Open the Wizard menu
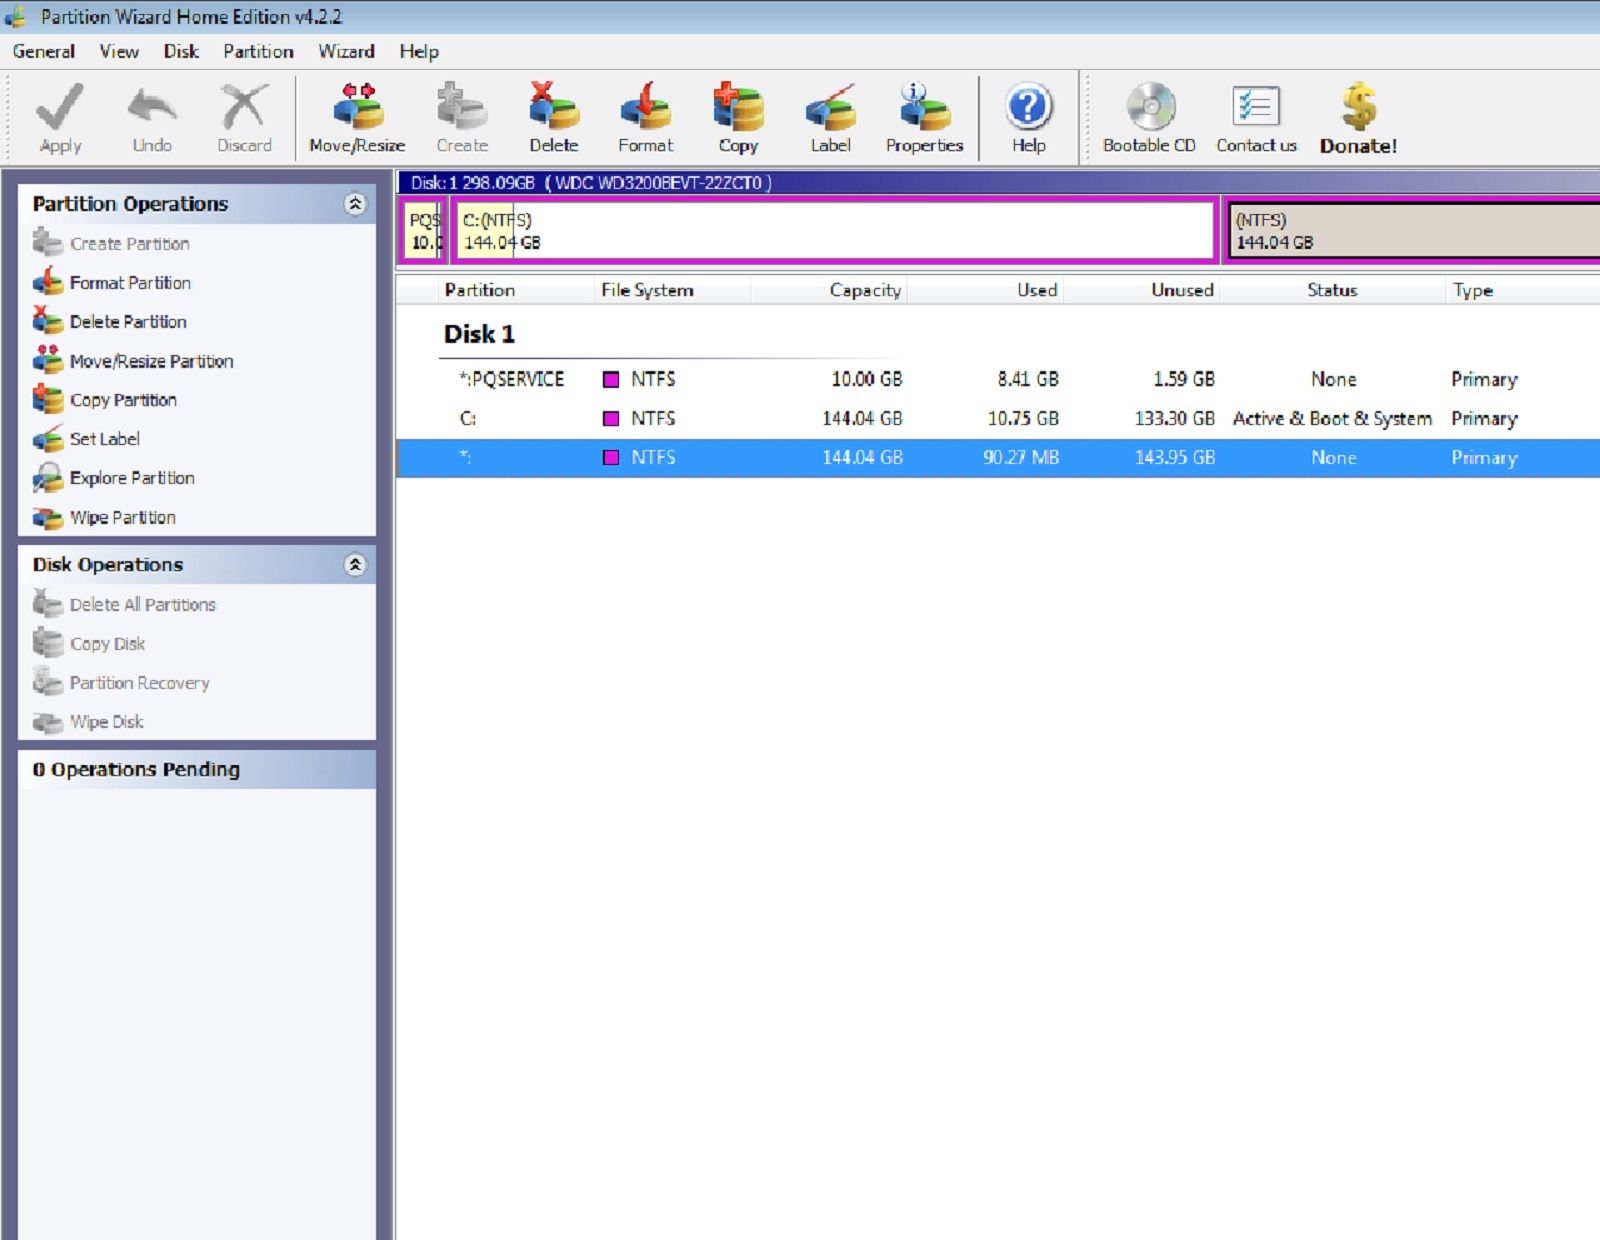The height and width of the screenshot is (1240, 1600). pyautogui.click(x=346, y=52)
